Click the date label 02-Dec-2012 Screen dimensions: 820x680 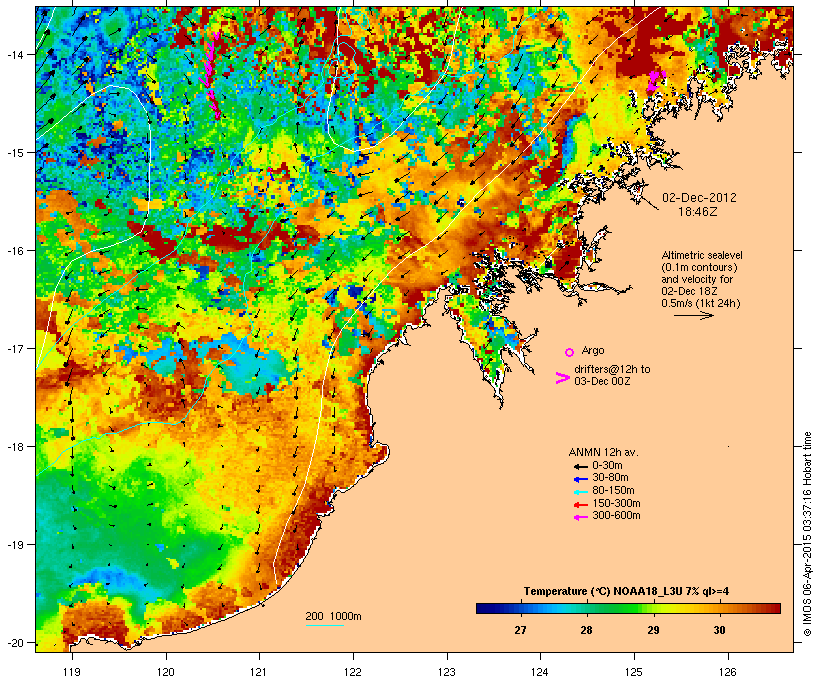pos(699,198)
